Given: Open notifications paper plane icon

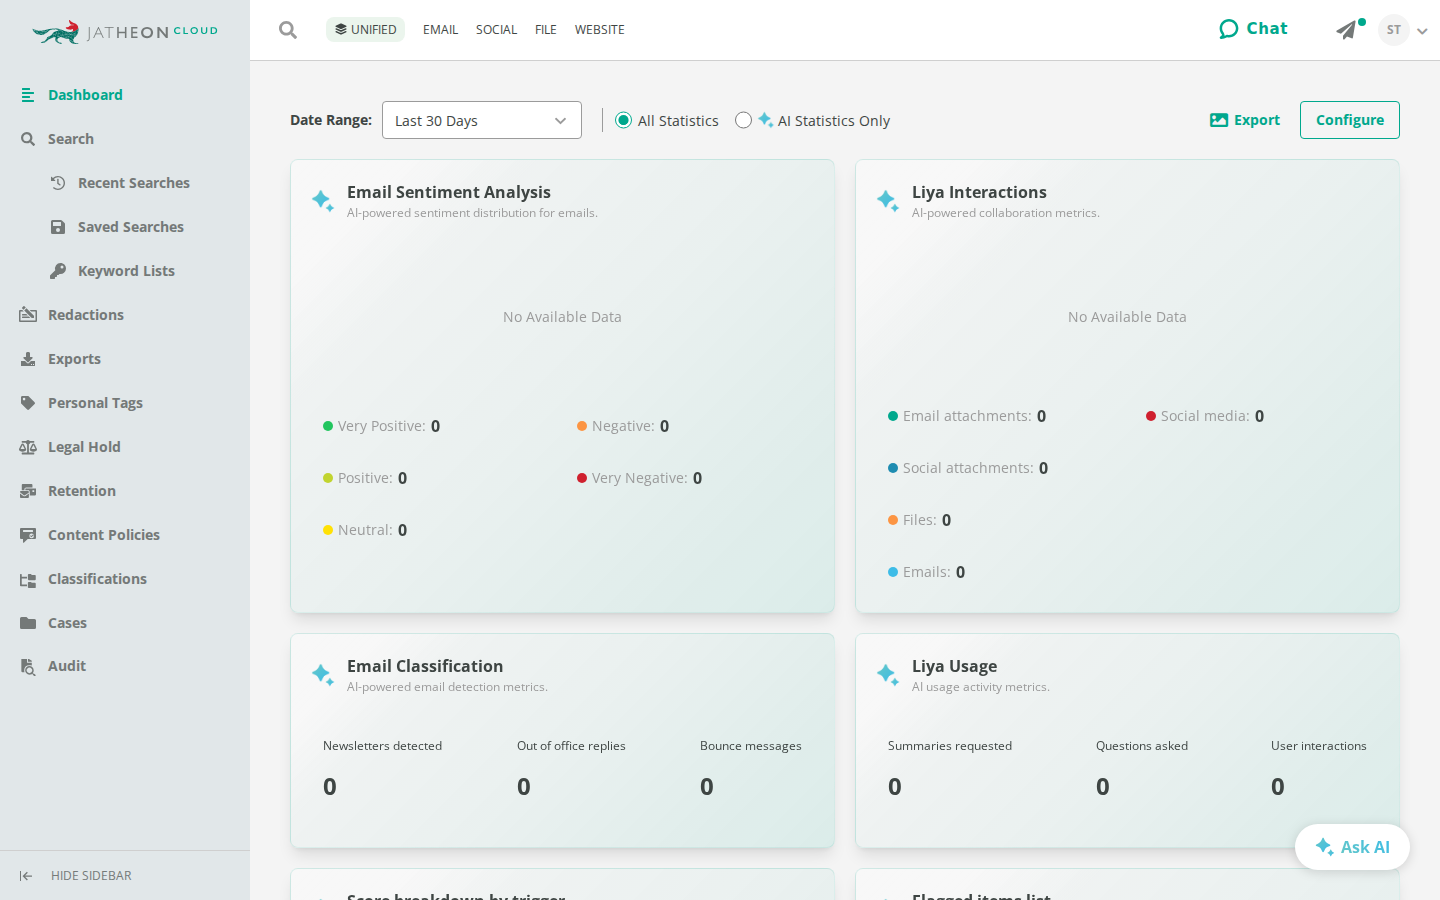Looking at the screenshot, I should pyautogui.click(x=1347, y=30).
